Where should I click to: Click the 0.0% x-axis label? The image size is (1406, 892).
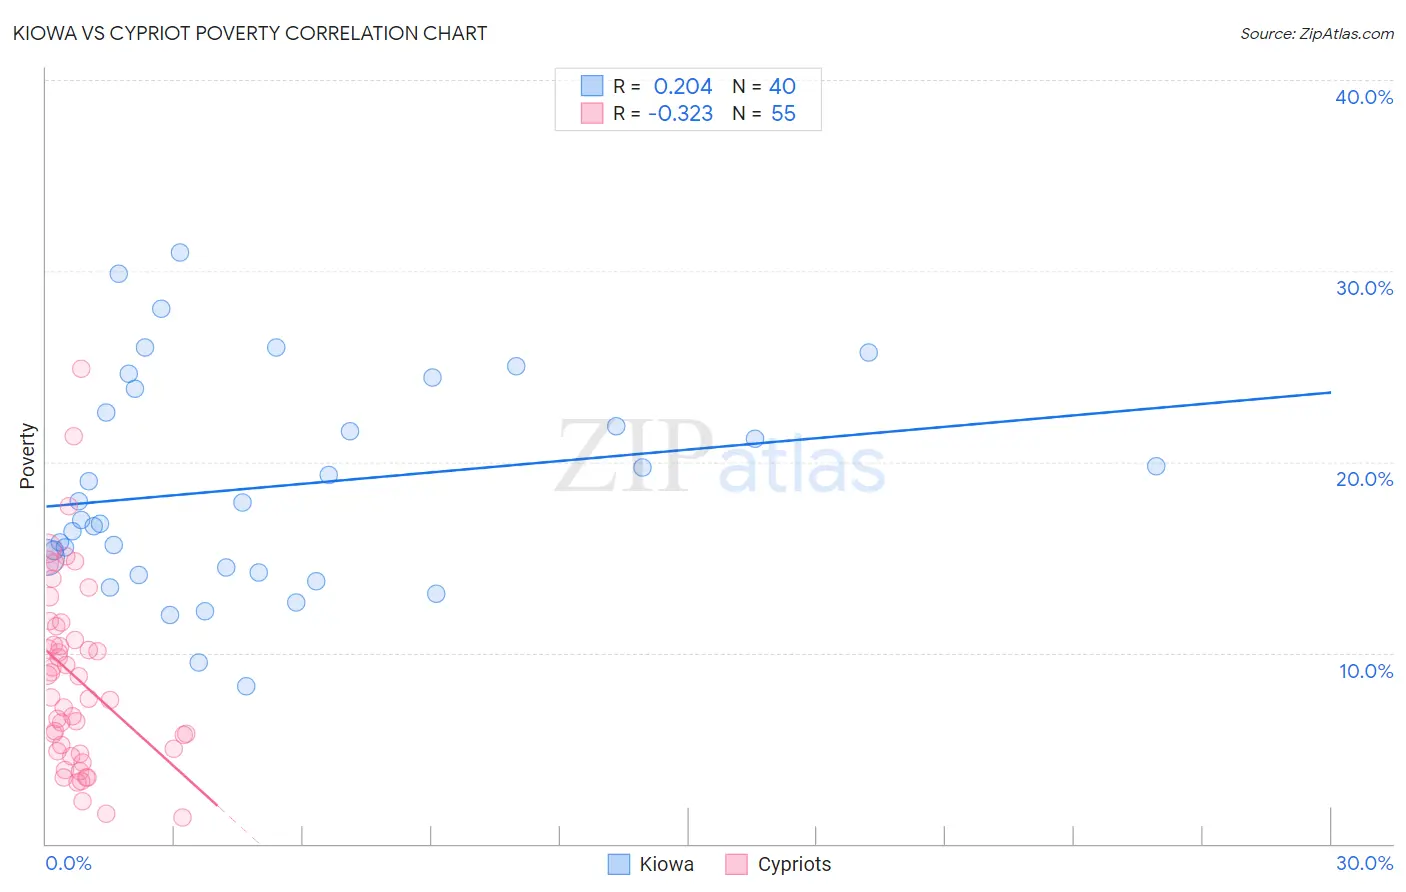[x=68, y=863]
